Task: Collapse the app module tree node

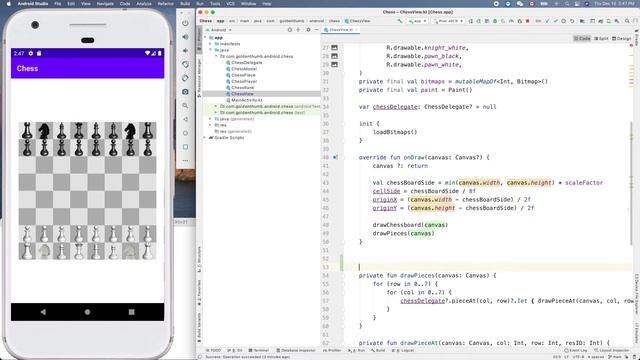Action: point(205,38)
